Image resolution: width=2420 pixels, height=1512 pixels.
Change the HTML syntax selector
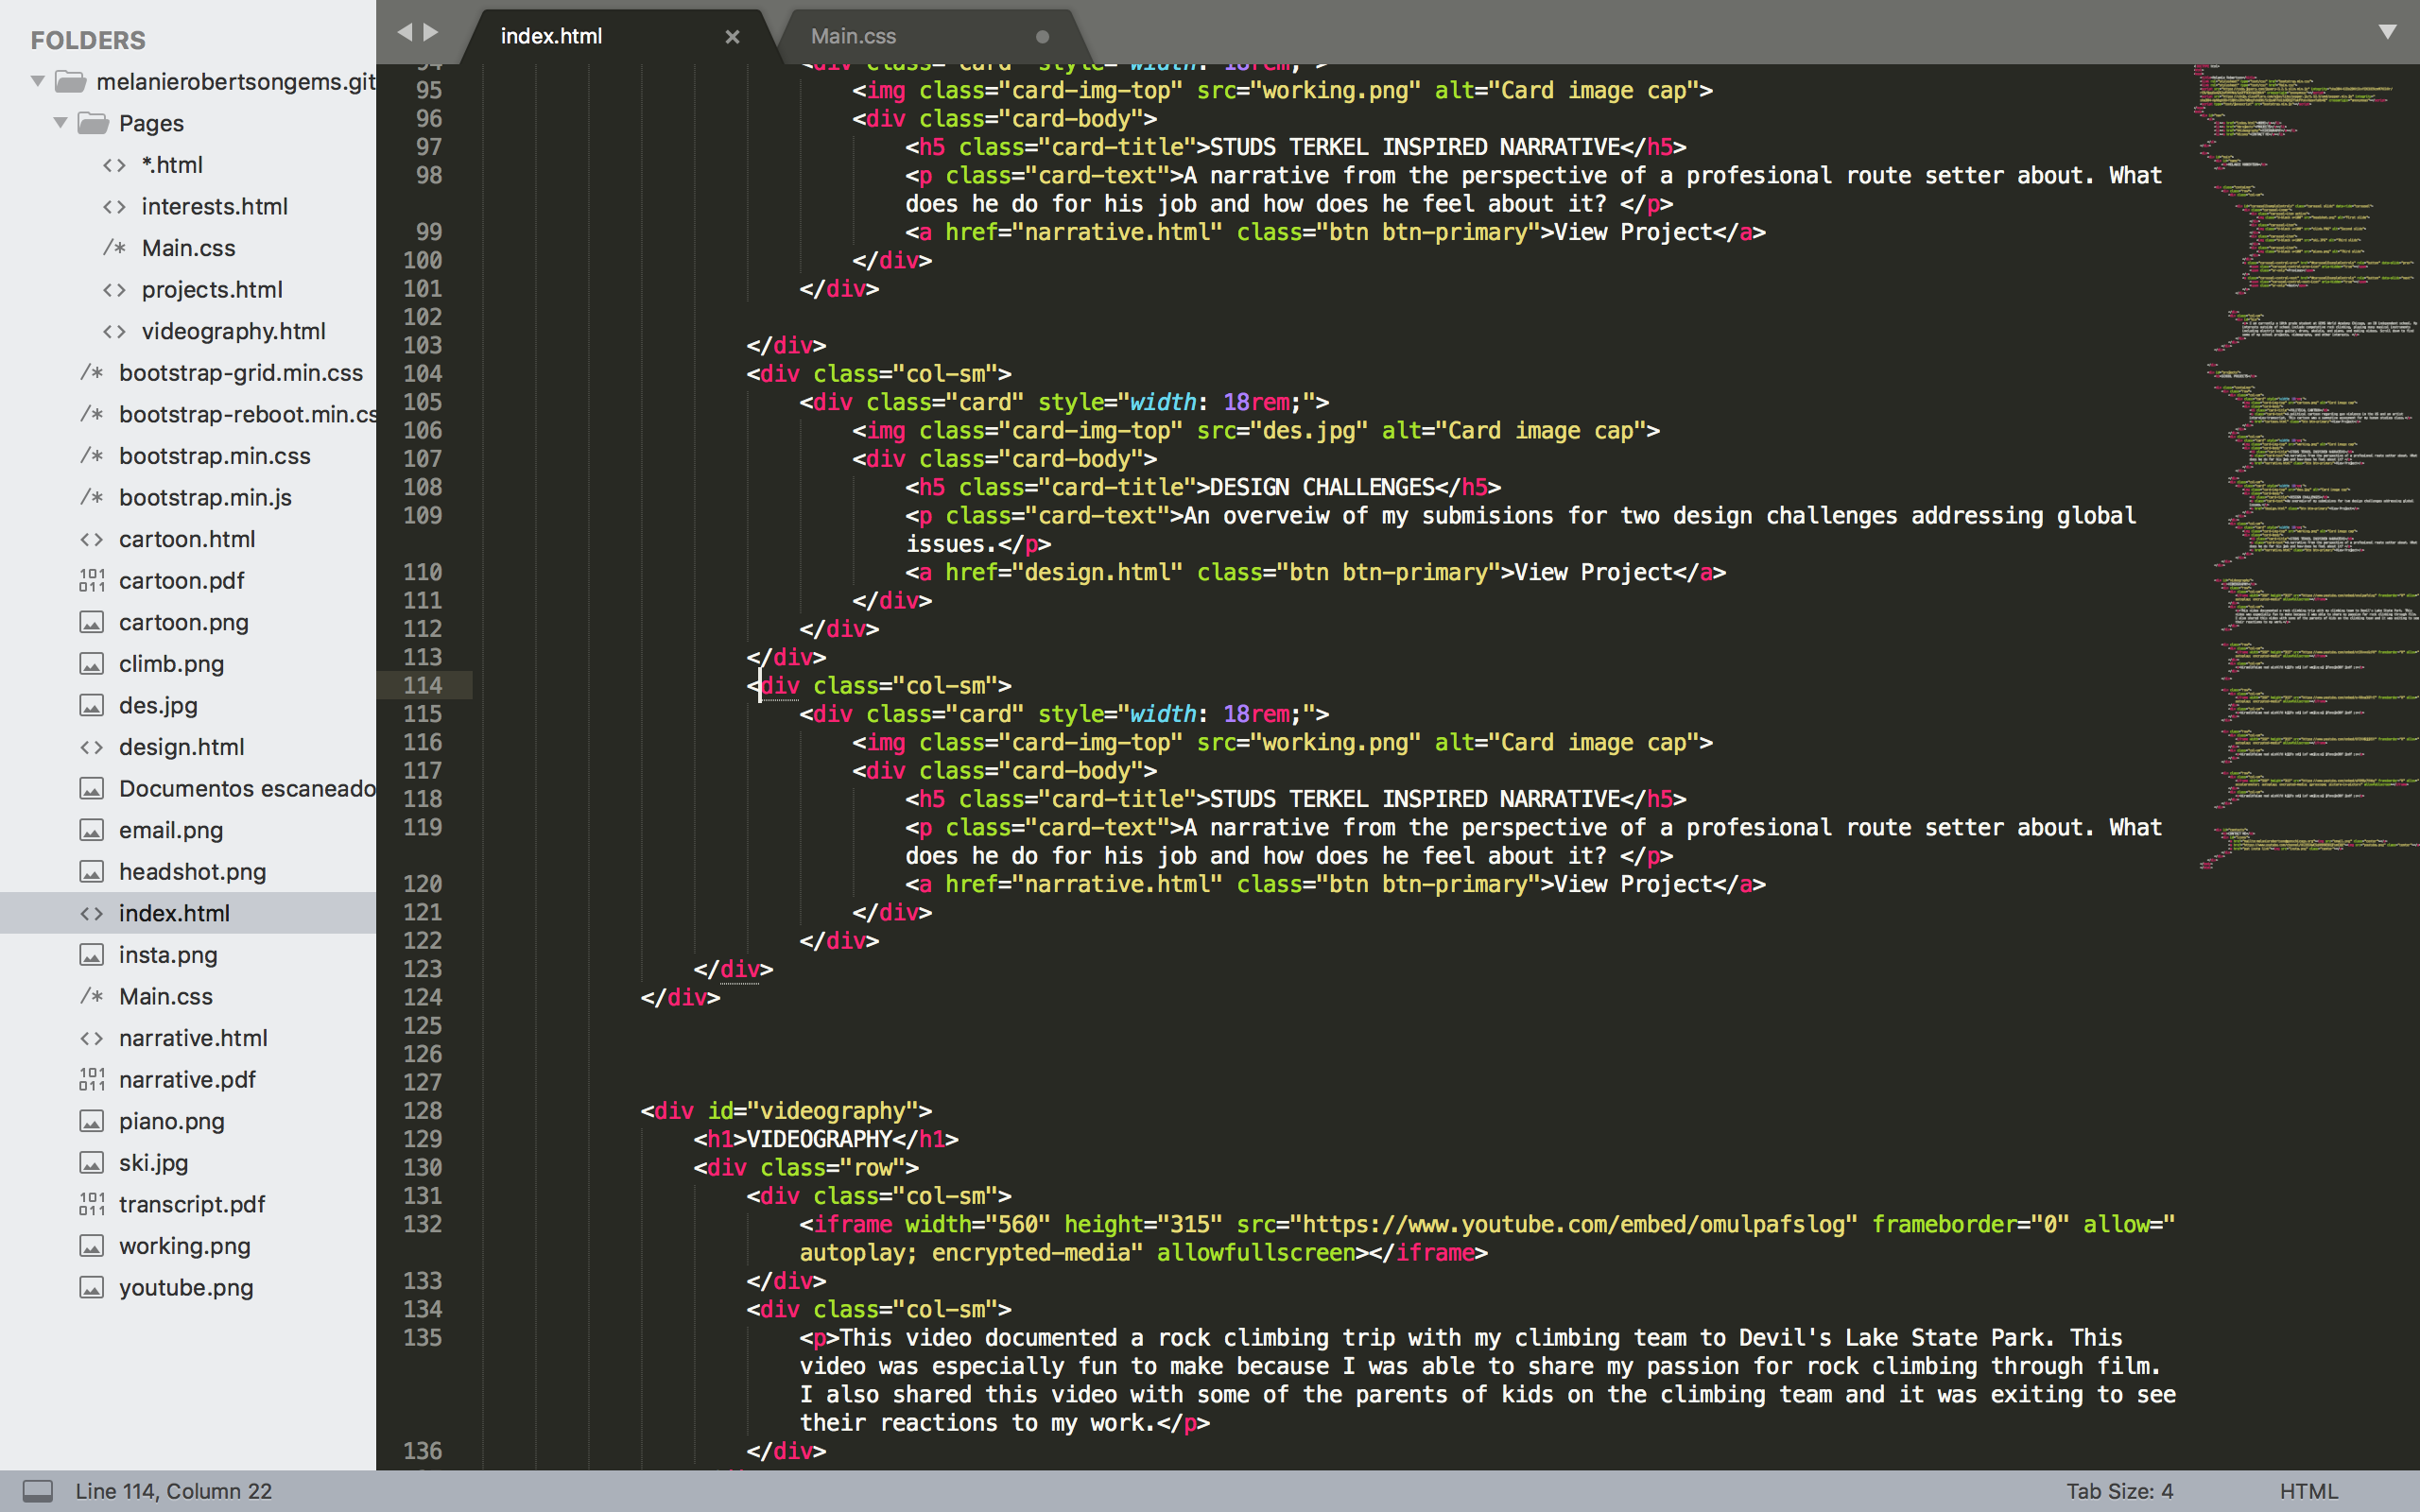click(2308, 1491)
